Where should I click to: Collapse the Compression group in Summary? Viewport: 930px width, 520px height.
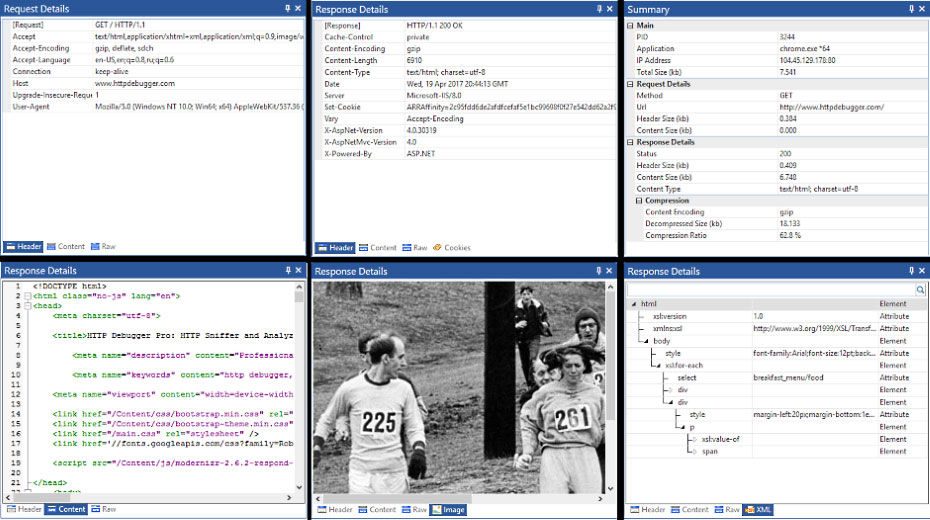(x=637, y=200)
